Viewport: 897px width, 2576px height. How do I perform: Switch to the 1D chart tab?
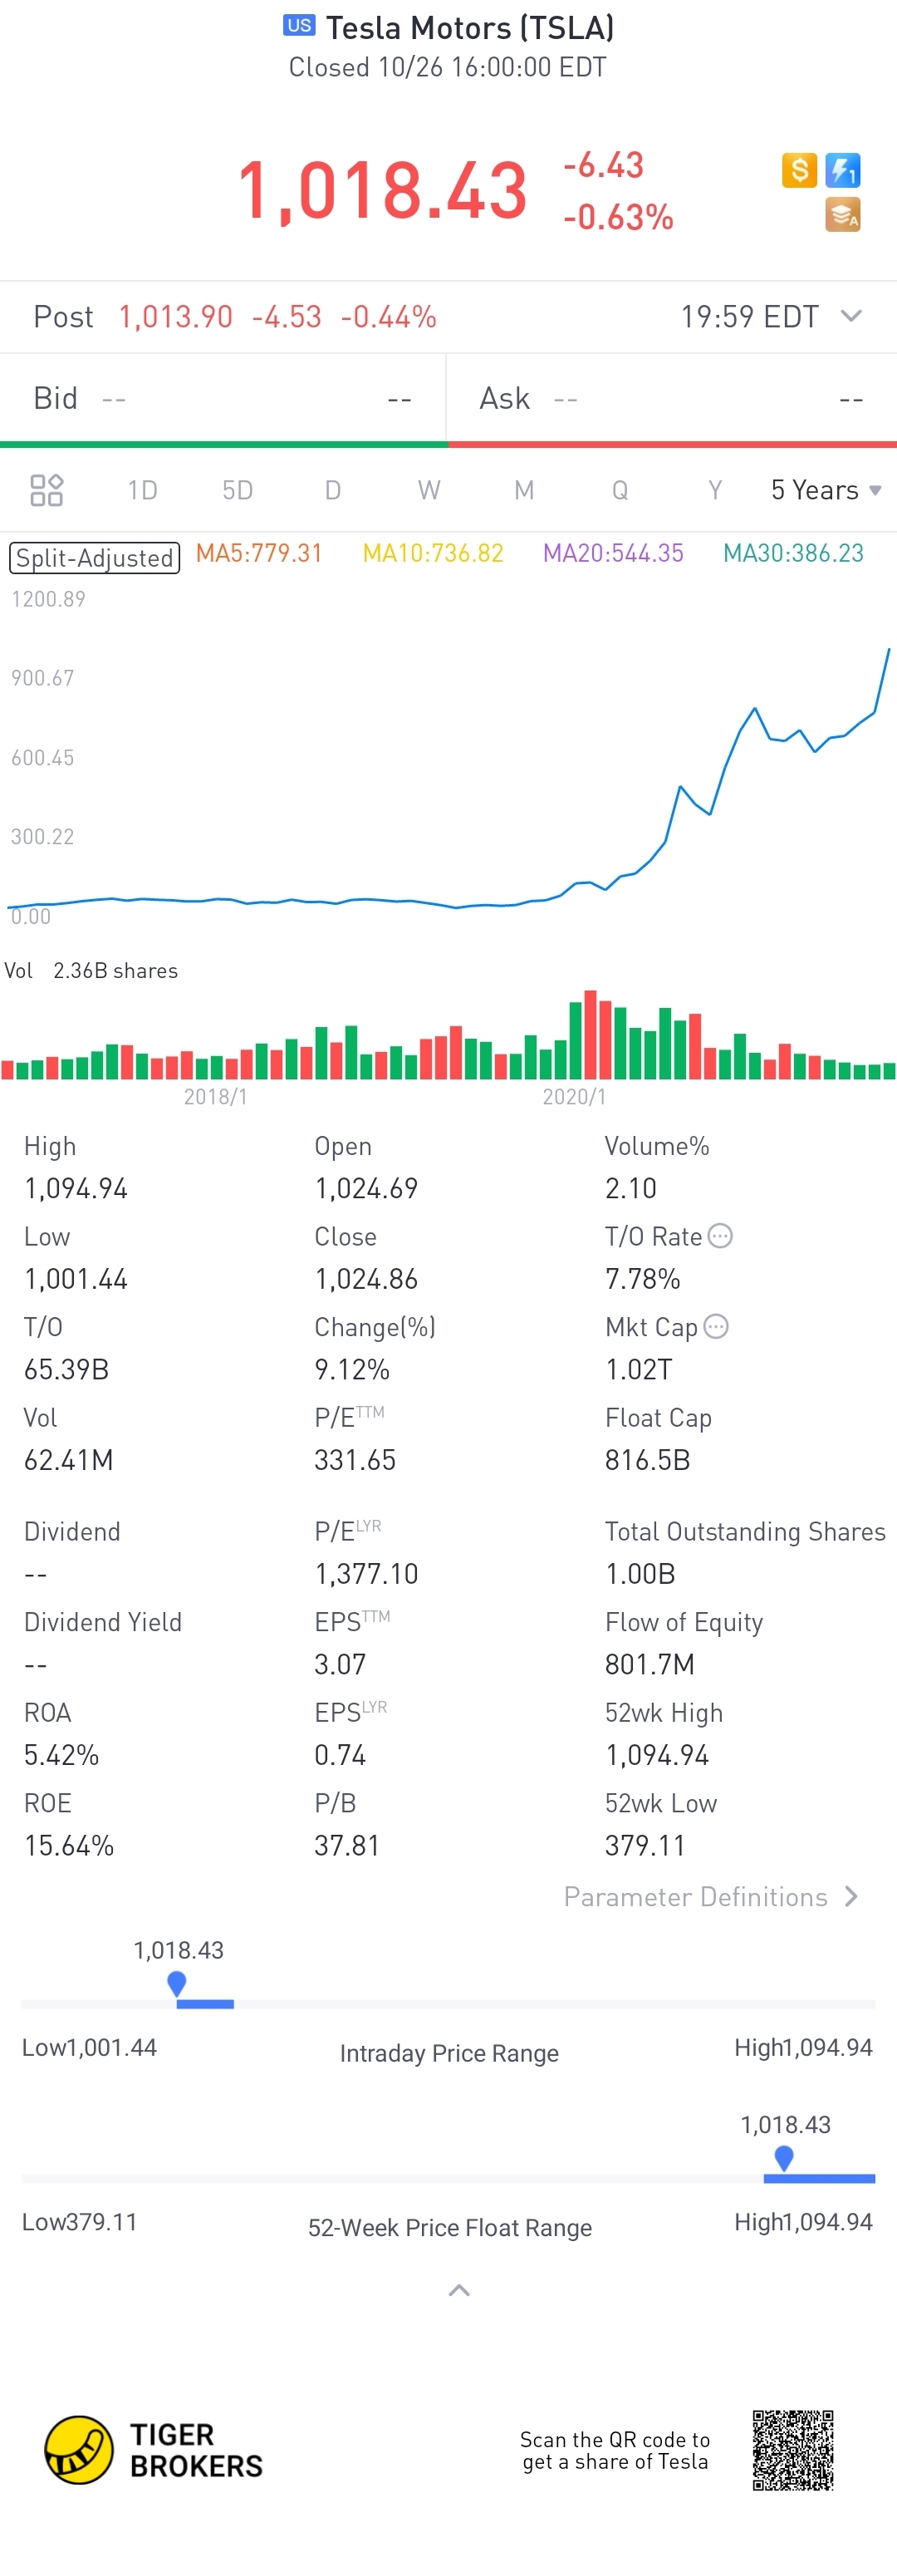(142, 490)
